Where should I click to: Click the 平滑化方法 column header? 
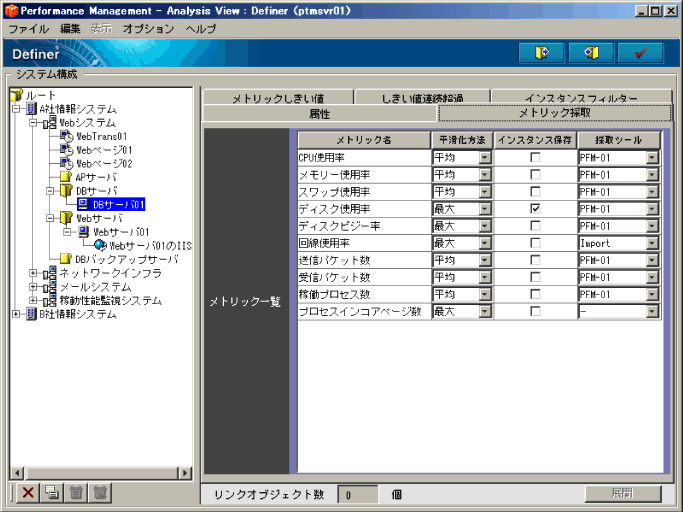[462, 140]
